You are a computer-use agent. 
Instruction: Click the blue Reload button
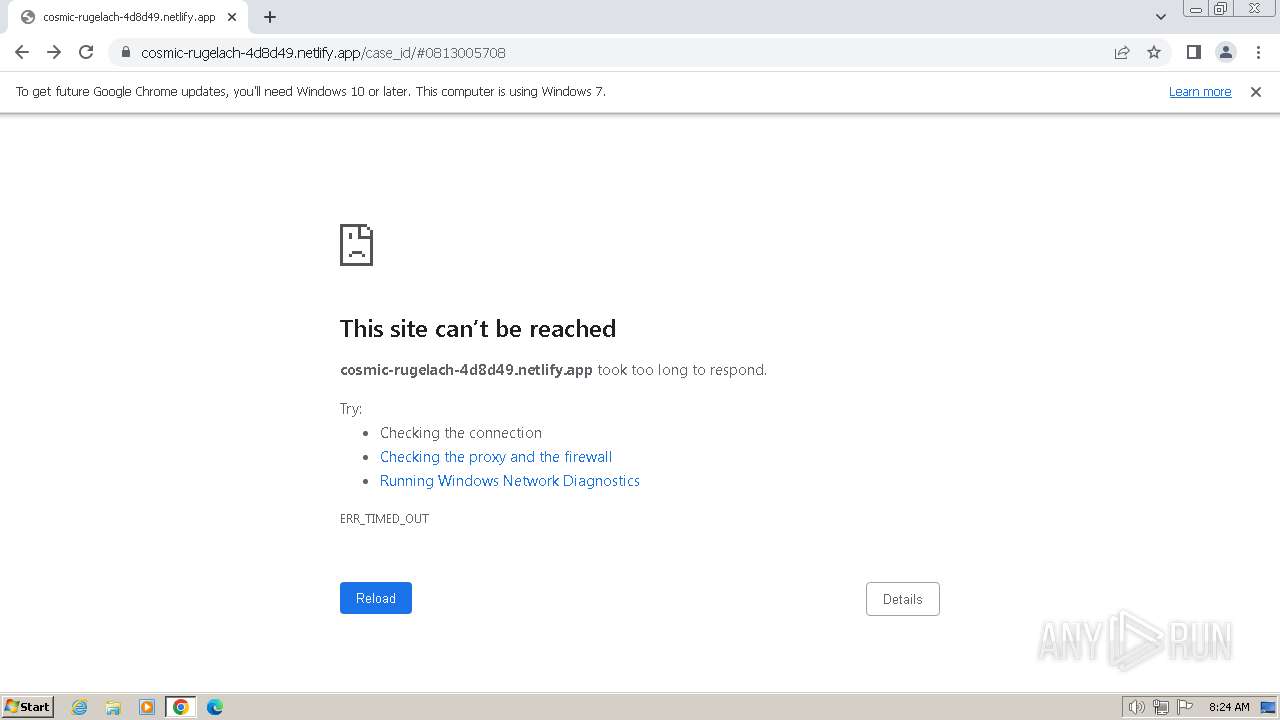point(376,598)
